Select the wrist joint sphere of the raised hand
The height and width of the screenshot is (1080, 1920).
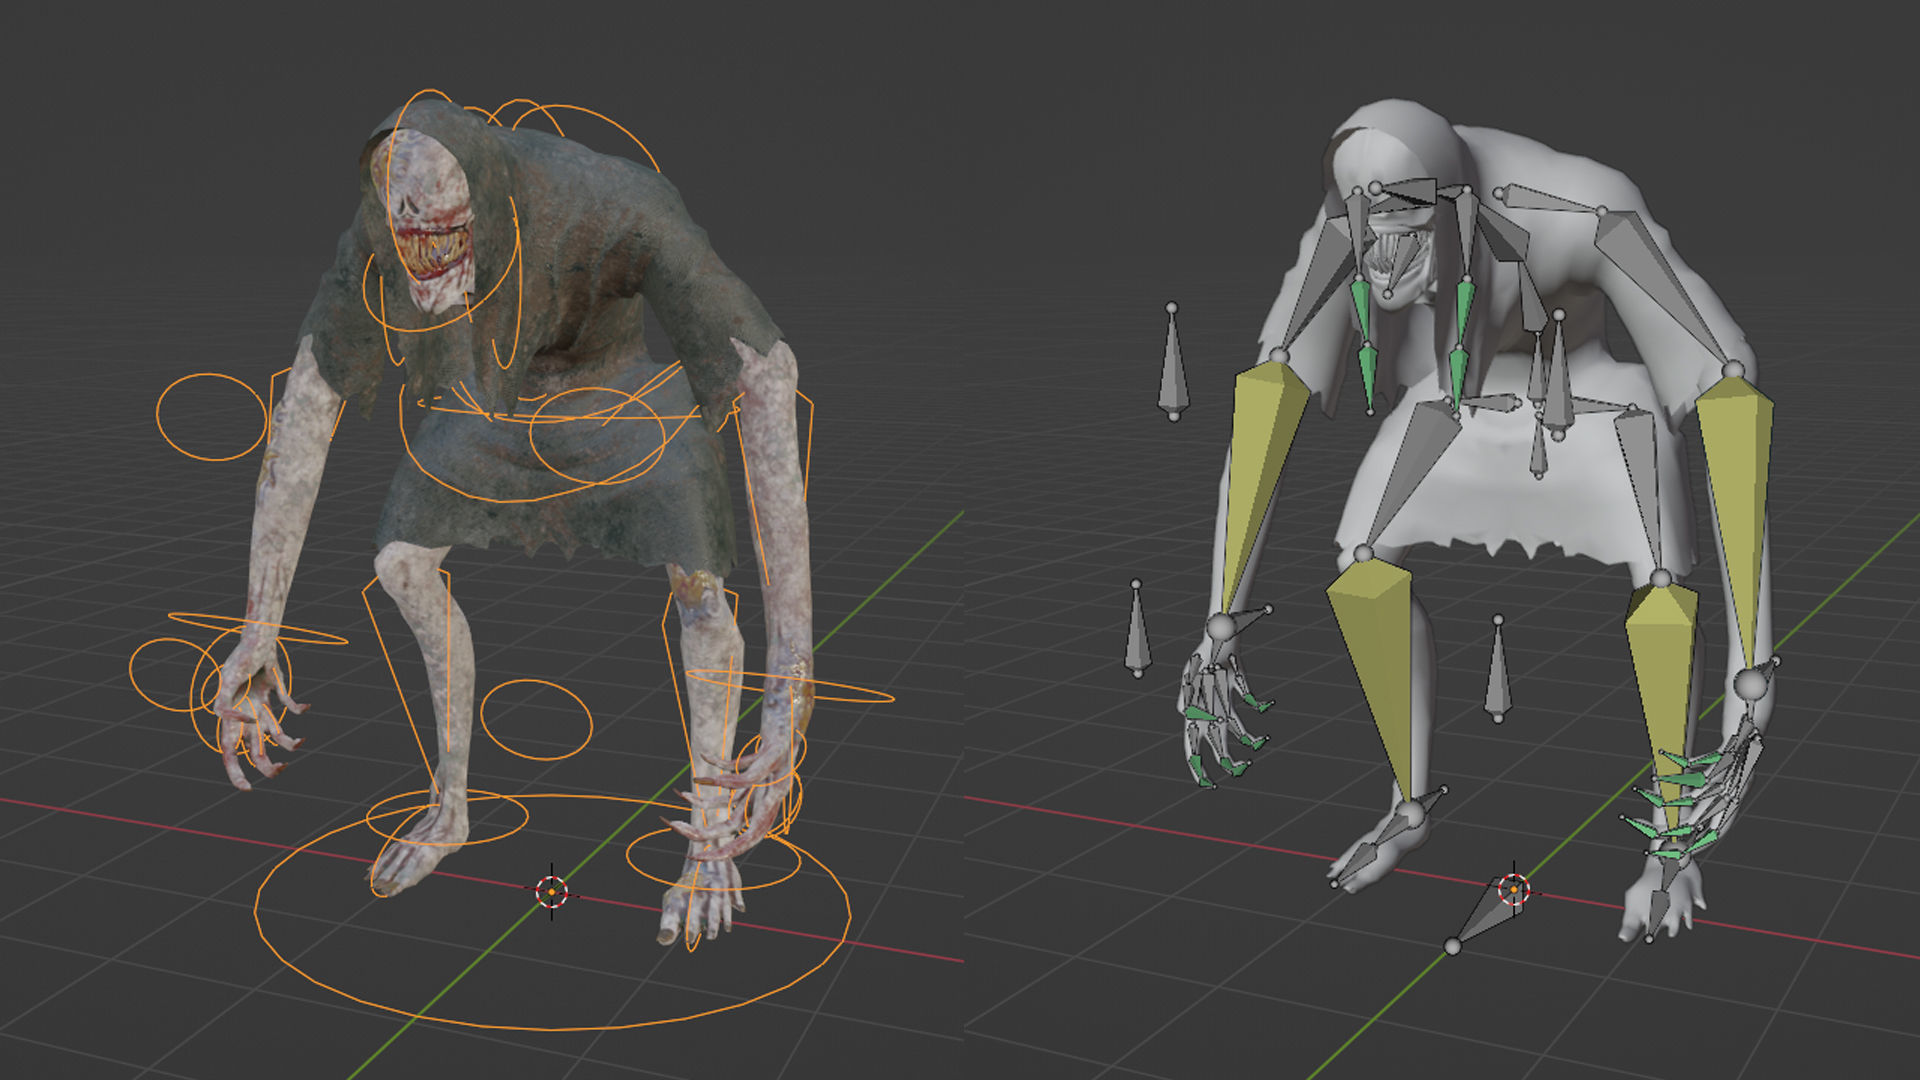tap(1221, 628)
